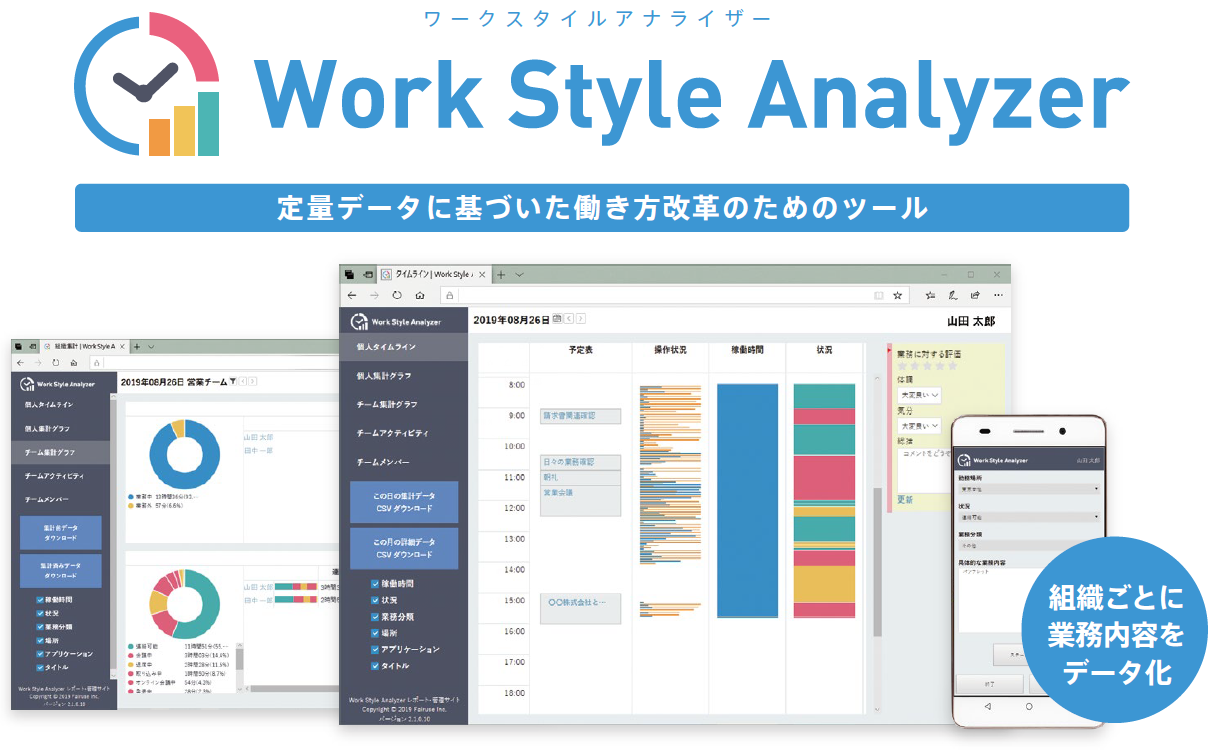Go to previous day arrow in timeline window
The height and width of the screenshot is (750, 1215).
click(x=569, y=319)
